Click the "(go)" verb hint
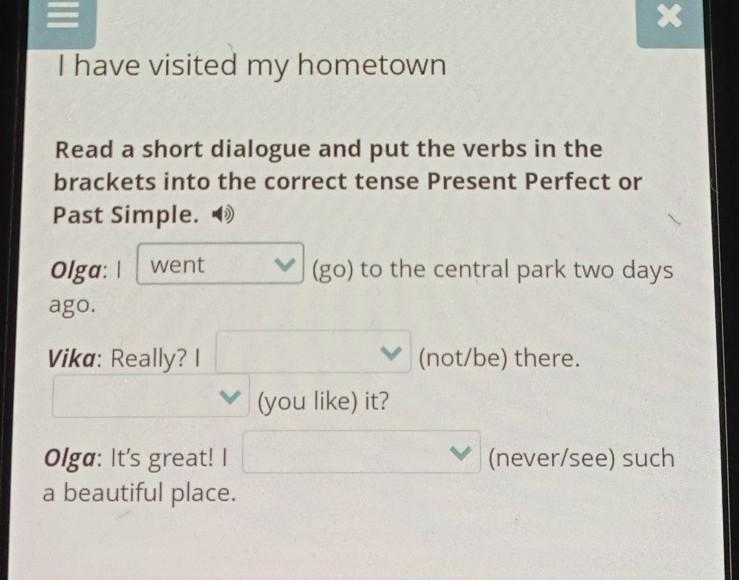 coord(330,270)
